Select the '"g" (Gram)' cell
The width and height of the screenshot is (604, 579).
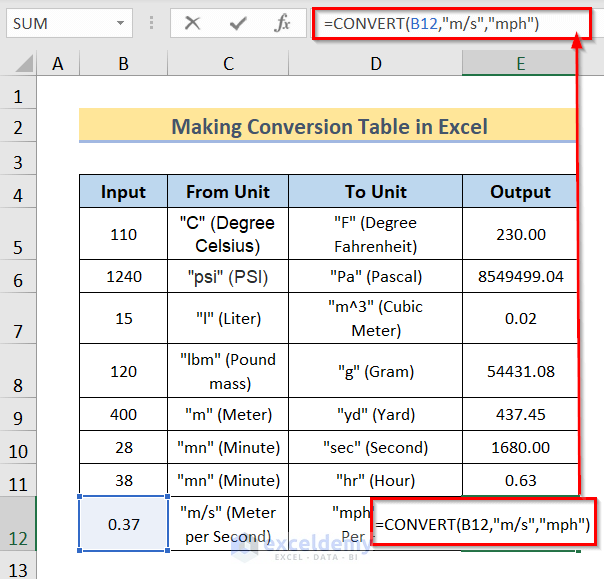click(x=376, y=371)
